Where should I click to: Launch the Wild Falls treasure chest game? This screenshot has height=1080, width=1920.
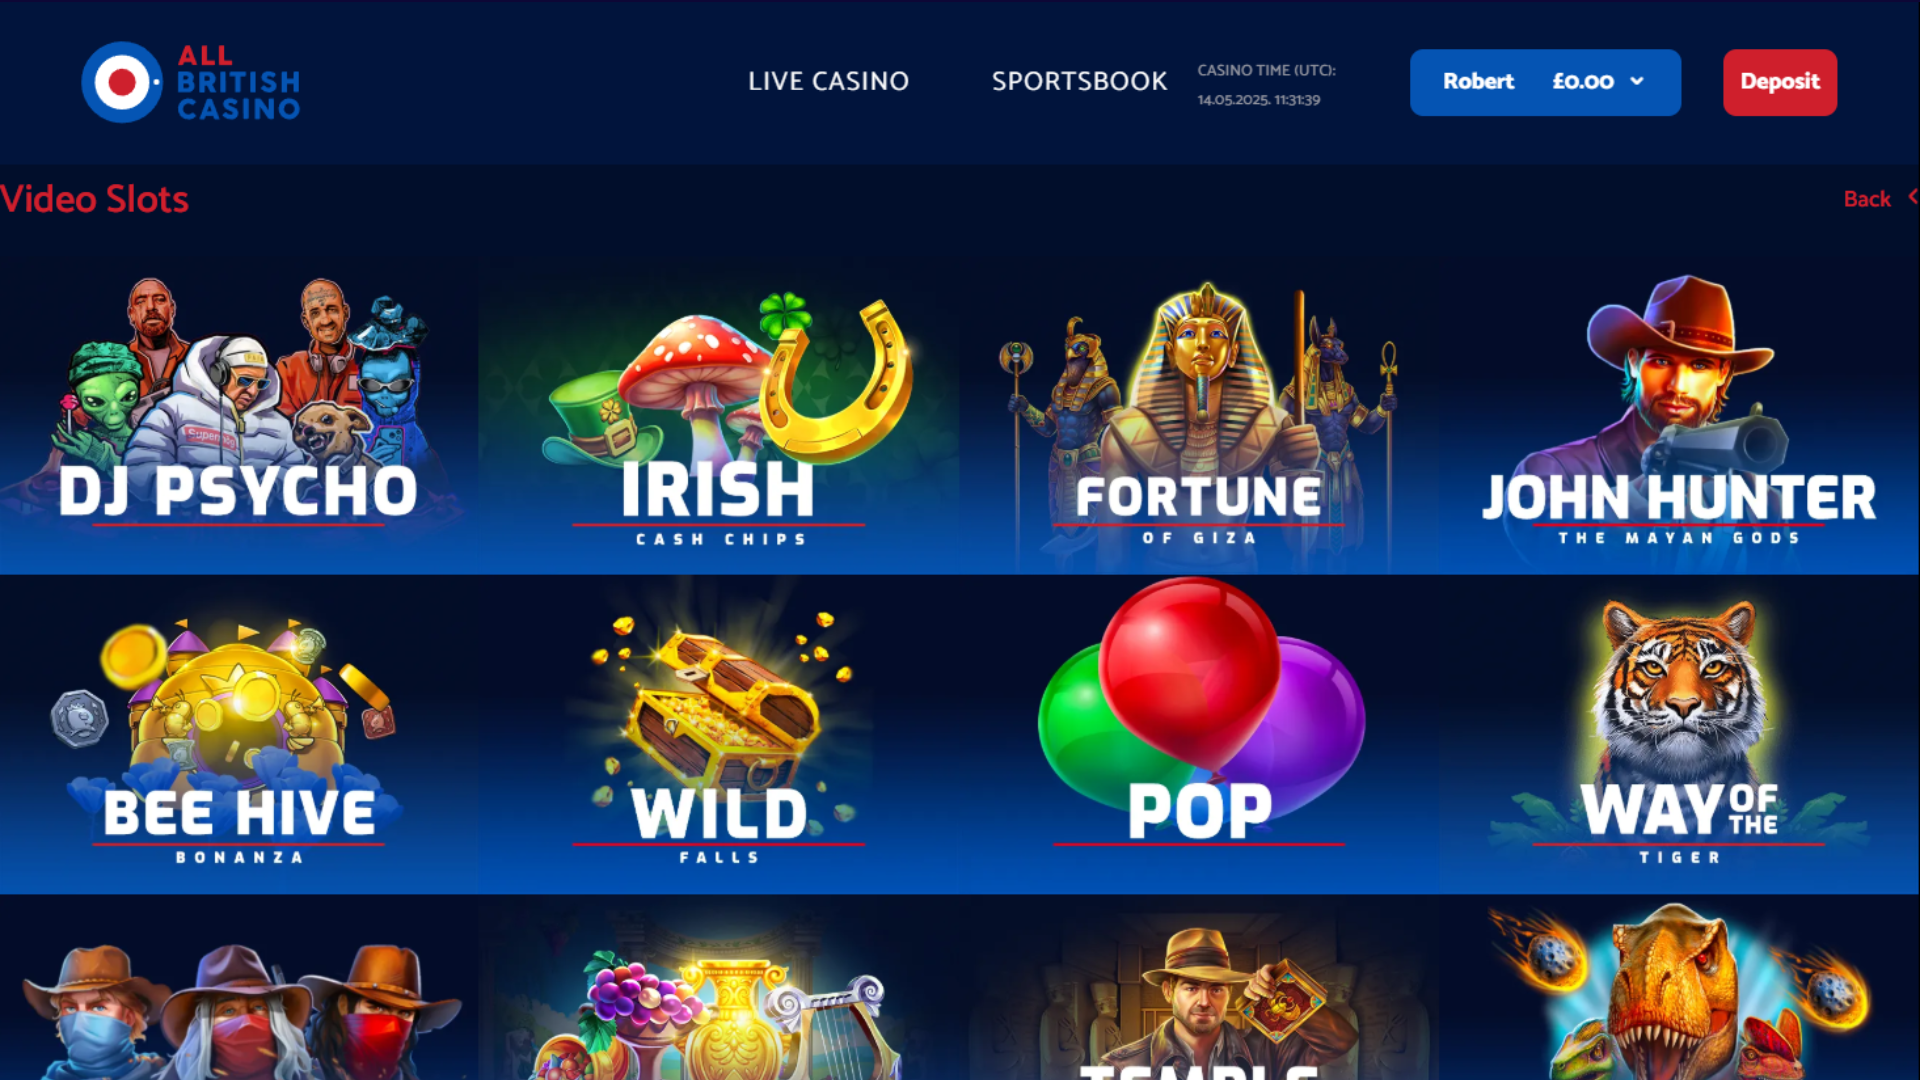(719, 735)
